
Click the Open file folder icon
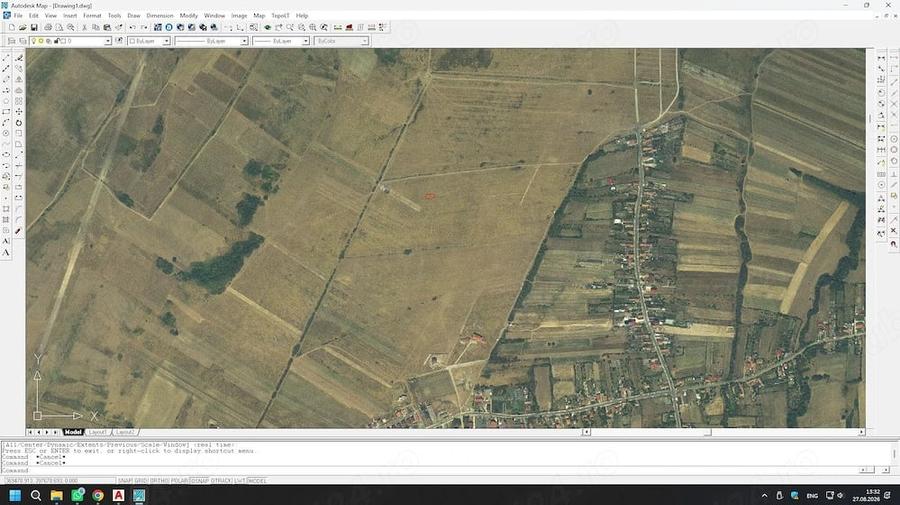[x=22, y=28]
